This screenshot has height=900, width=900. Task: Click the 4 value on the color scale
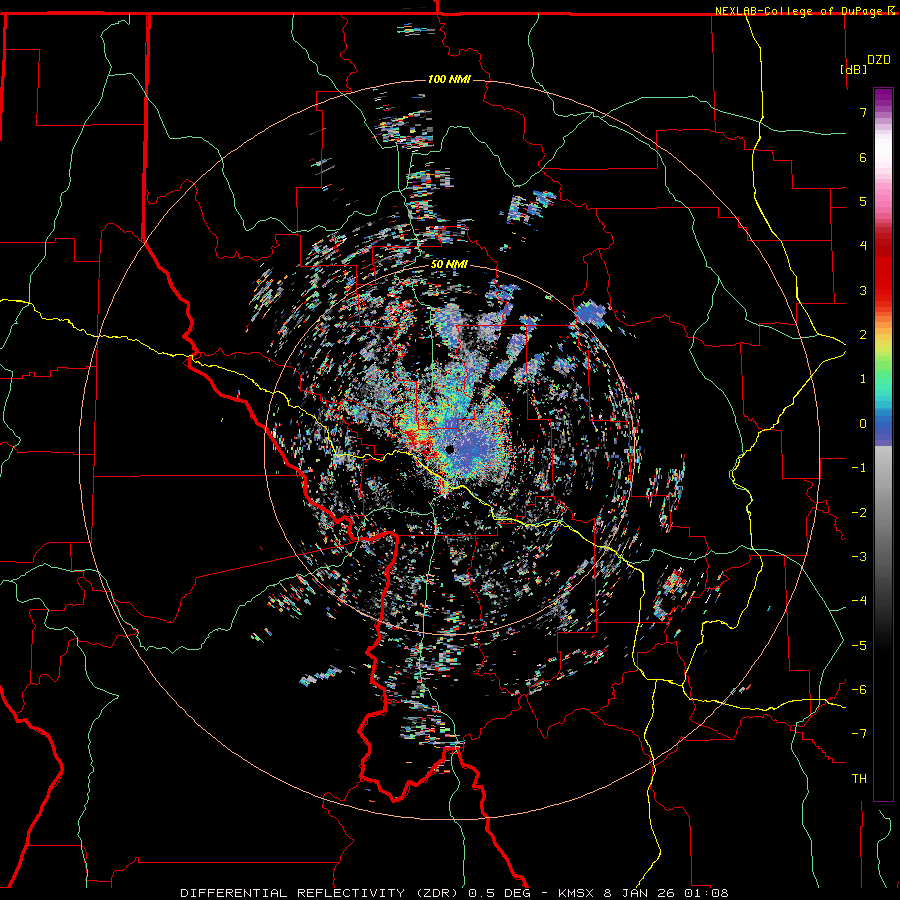[863, 246]
